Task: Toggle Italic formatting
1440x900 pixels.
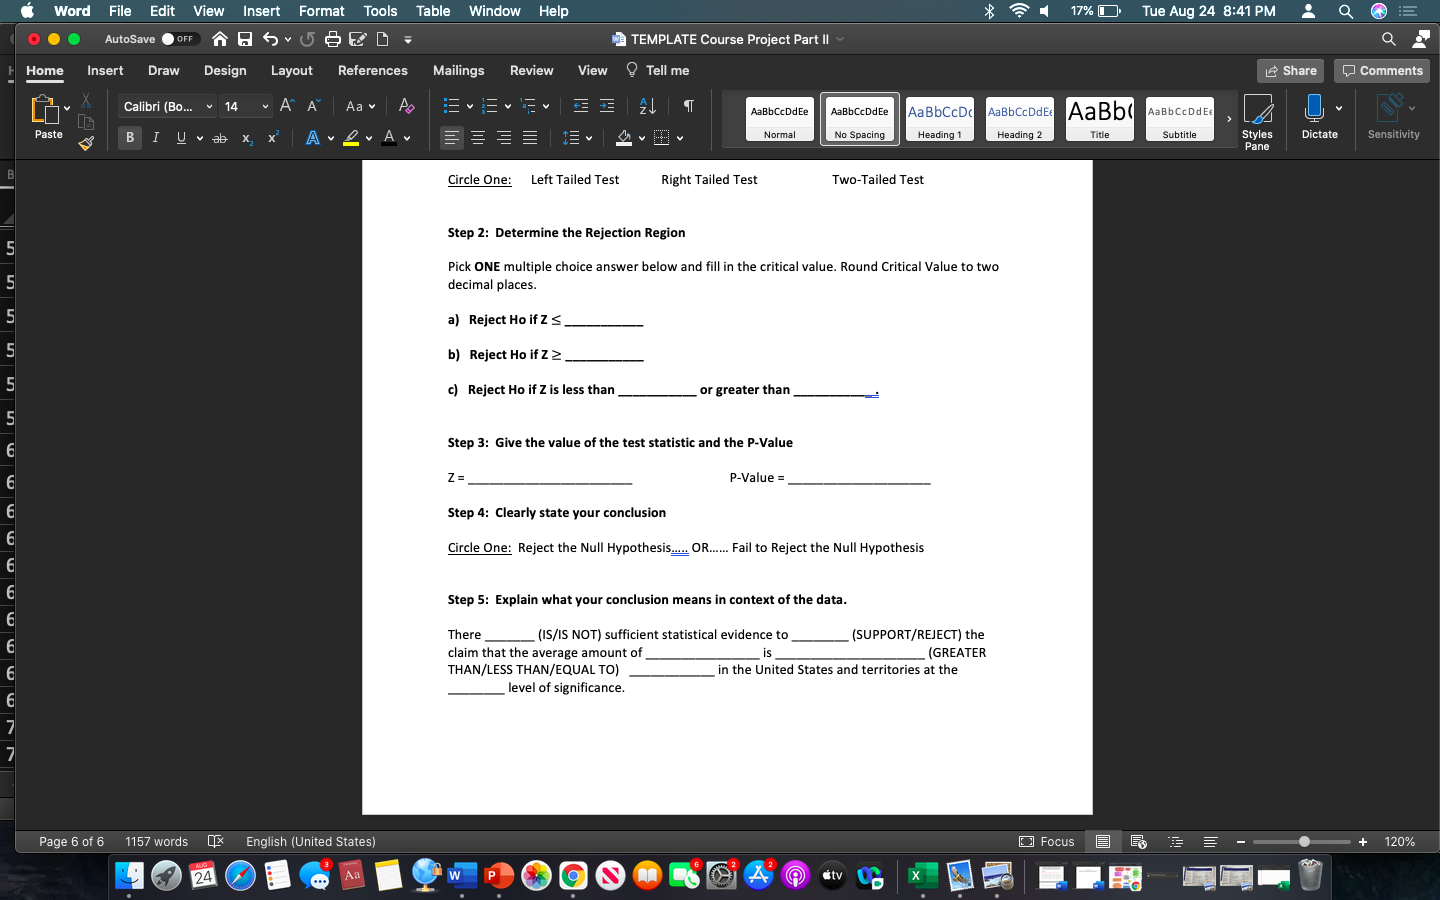Action: pyautogui.click(x=156, y=138)
